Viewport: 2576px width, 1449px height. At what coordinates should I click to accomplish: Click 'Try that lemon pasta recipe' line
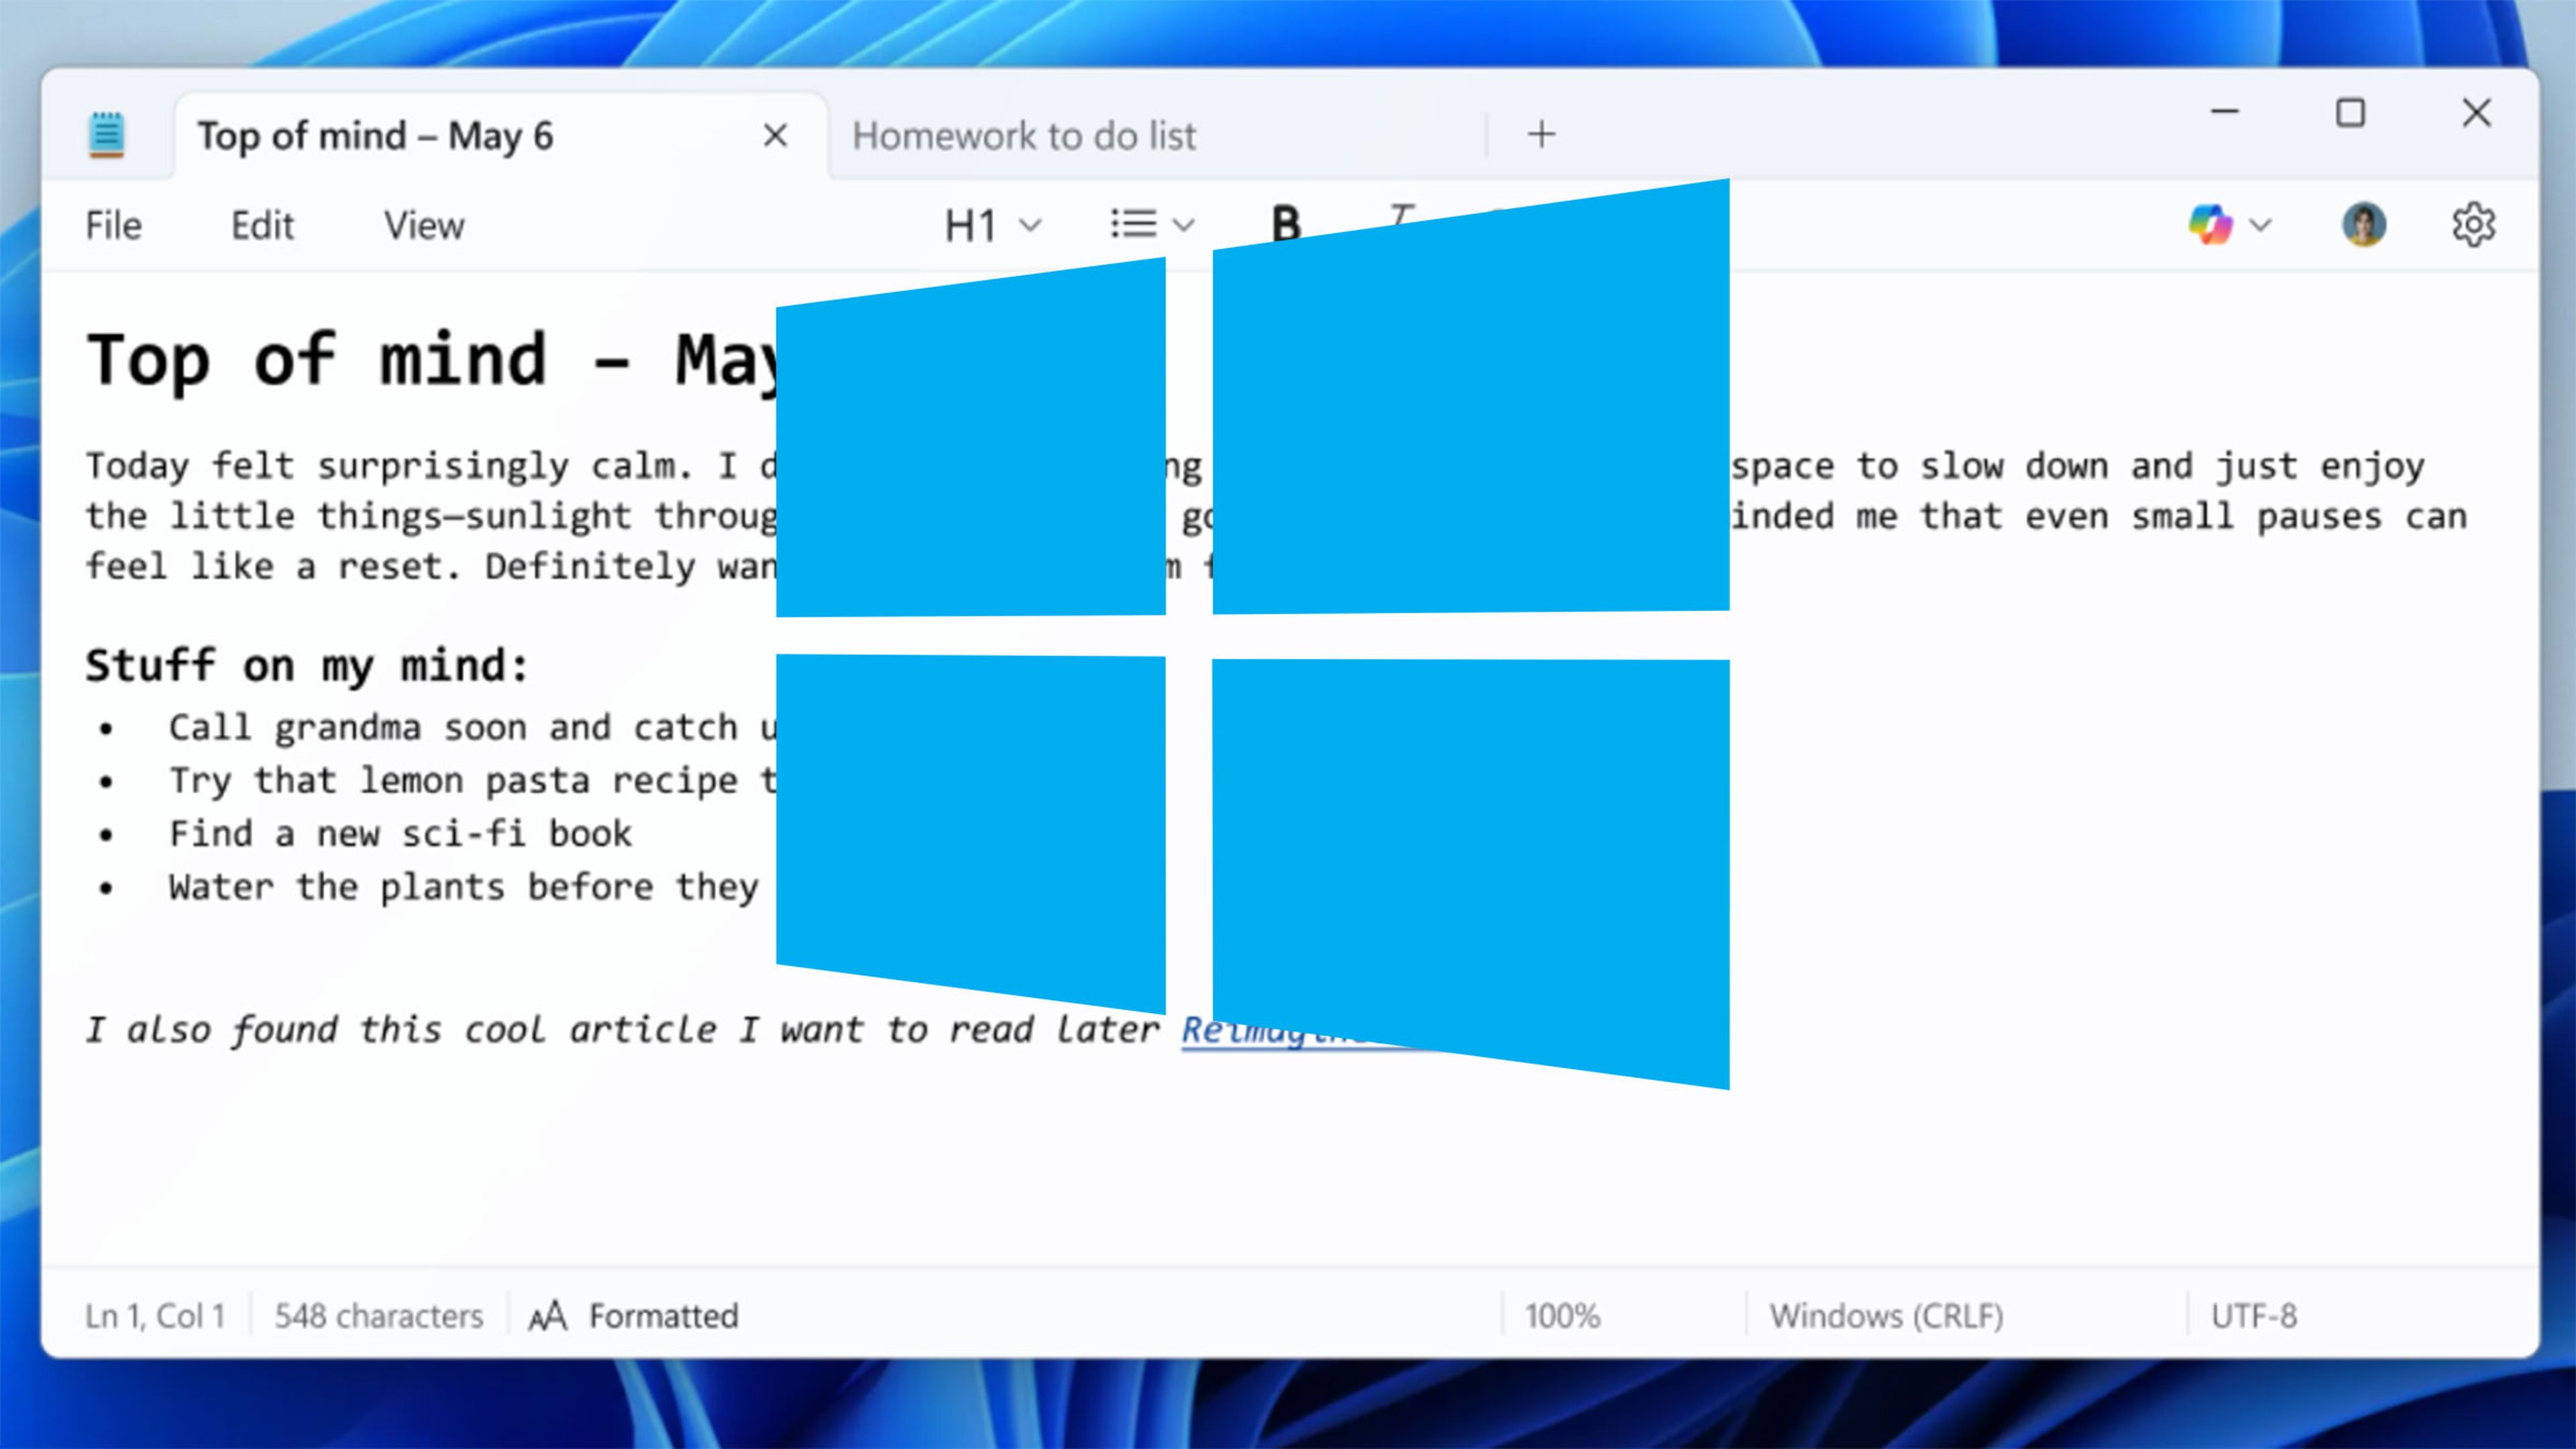pyautogui.click(x=472, y=781)
